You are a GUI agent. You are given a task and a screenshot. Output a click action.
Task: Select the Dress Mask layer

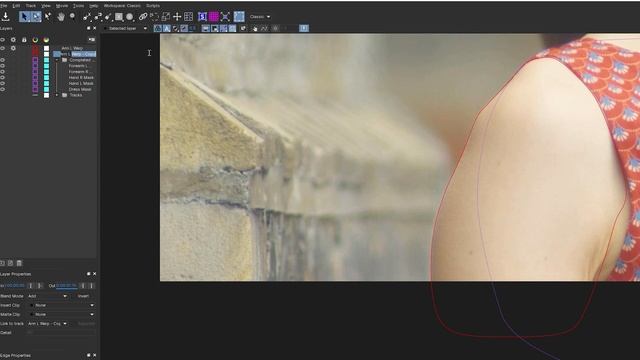click(80, 89)
